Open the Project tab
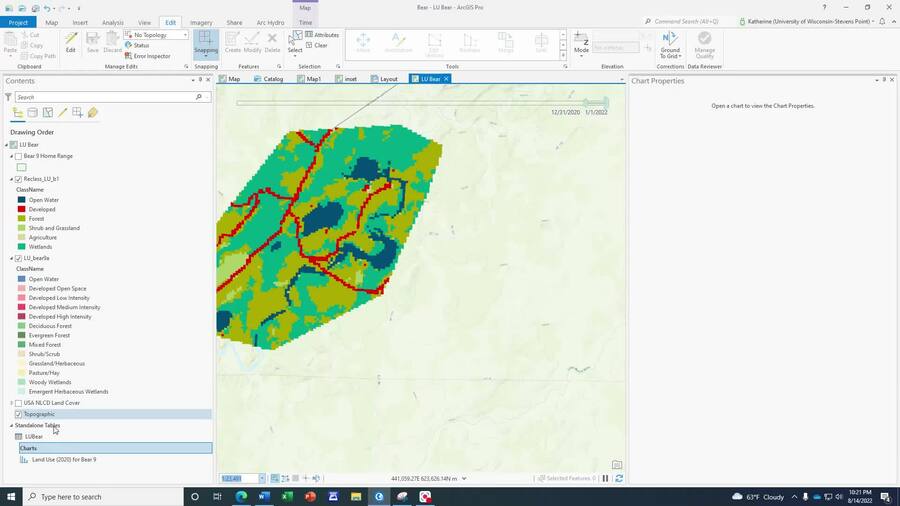Screen dimensions: 900x506 point(18,22)
